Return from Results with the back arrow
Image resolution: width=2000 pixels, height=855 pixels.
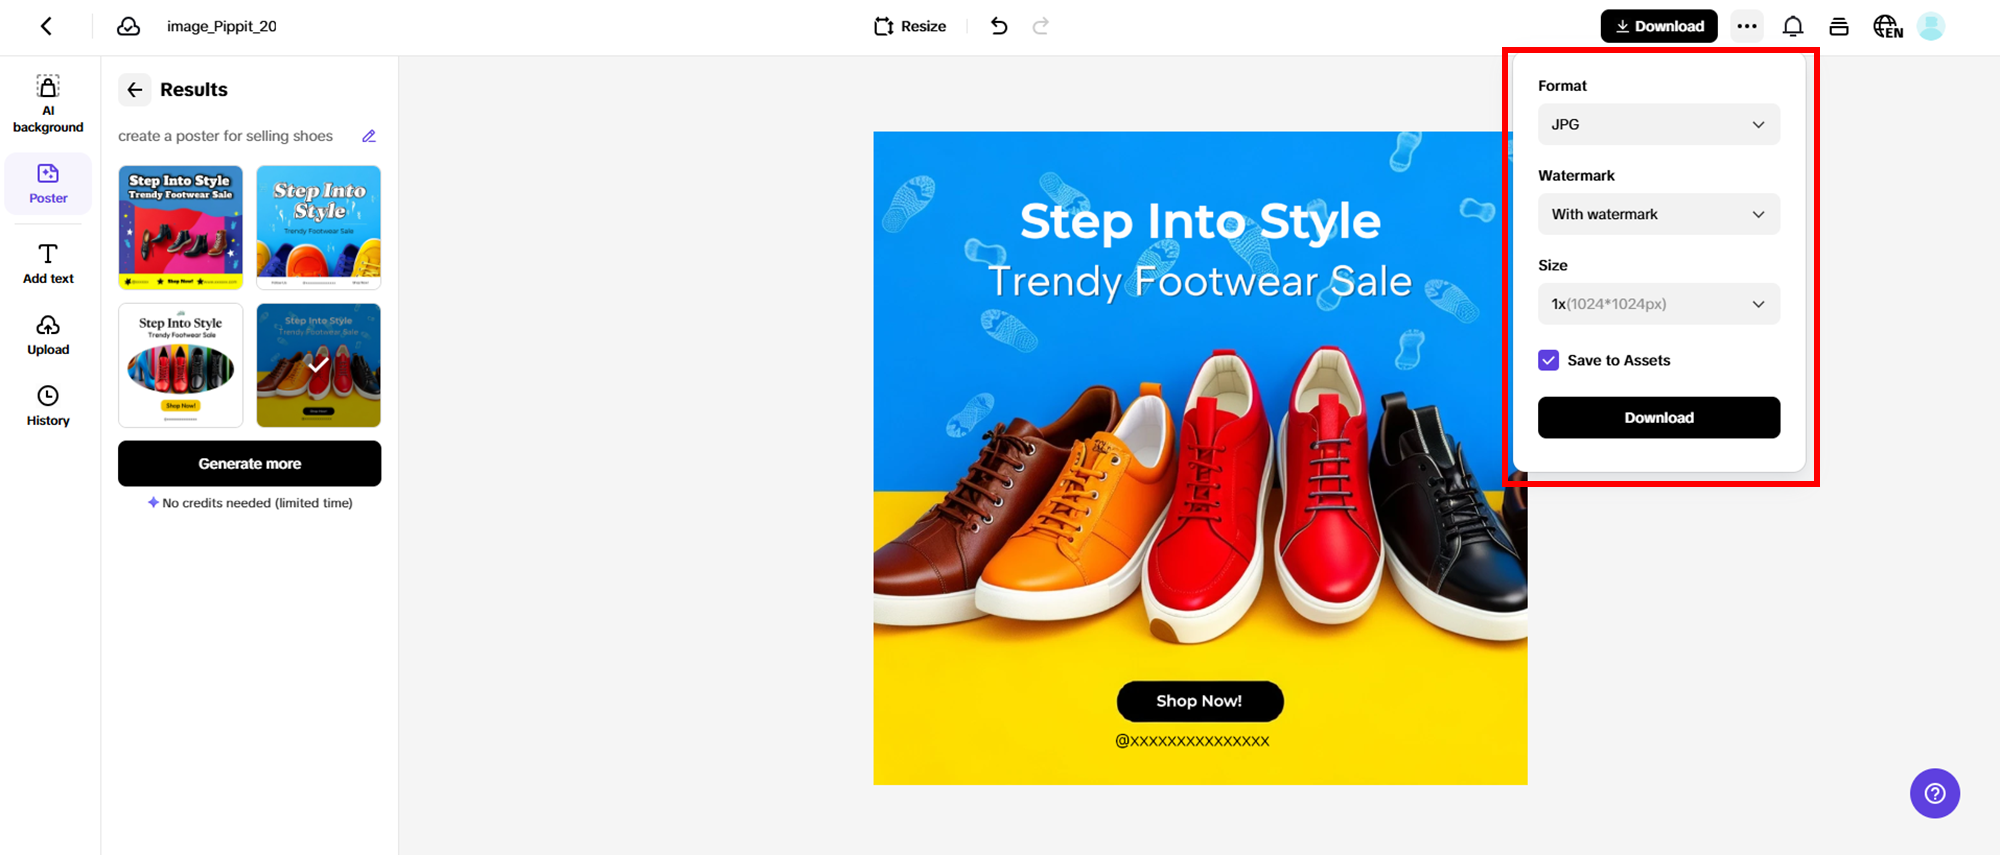click(135, 90)
